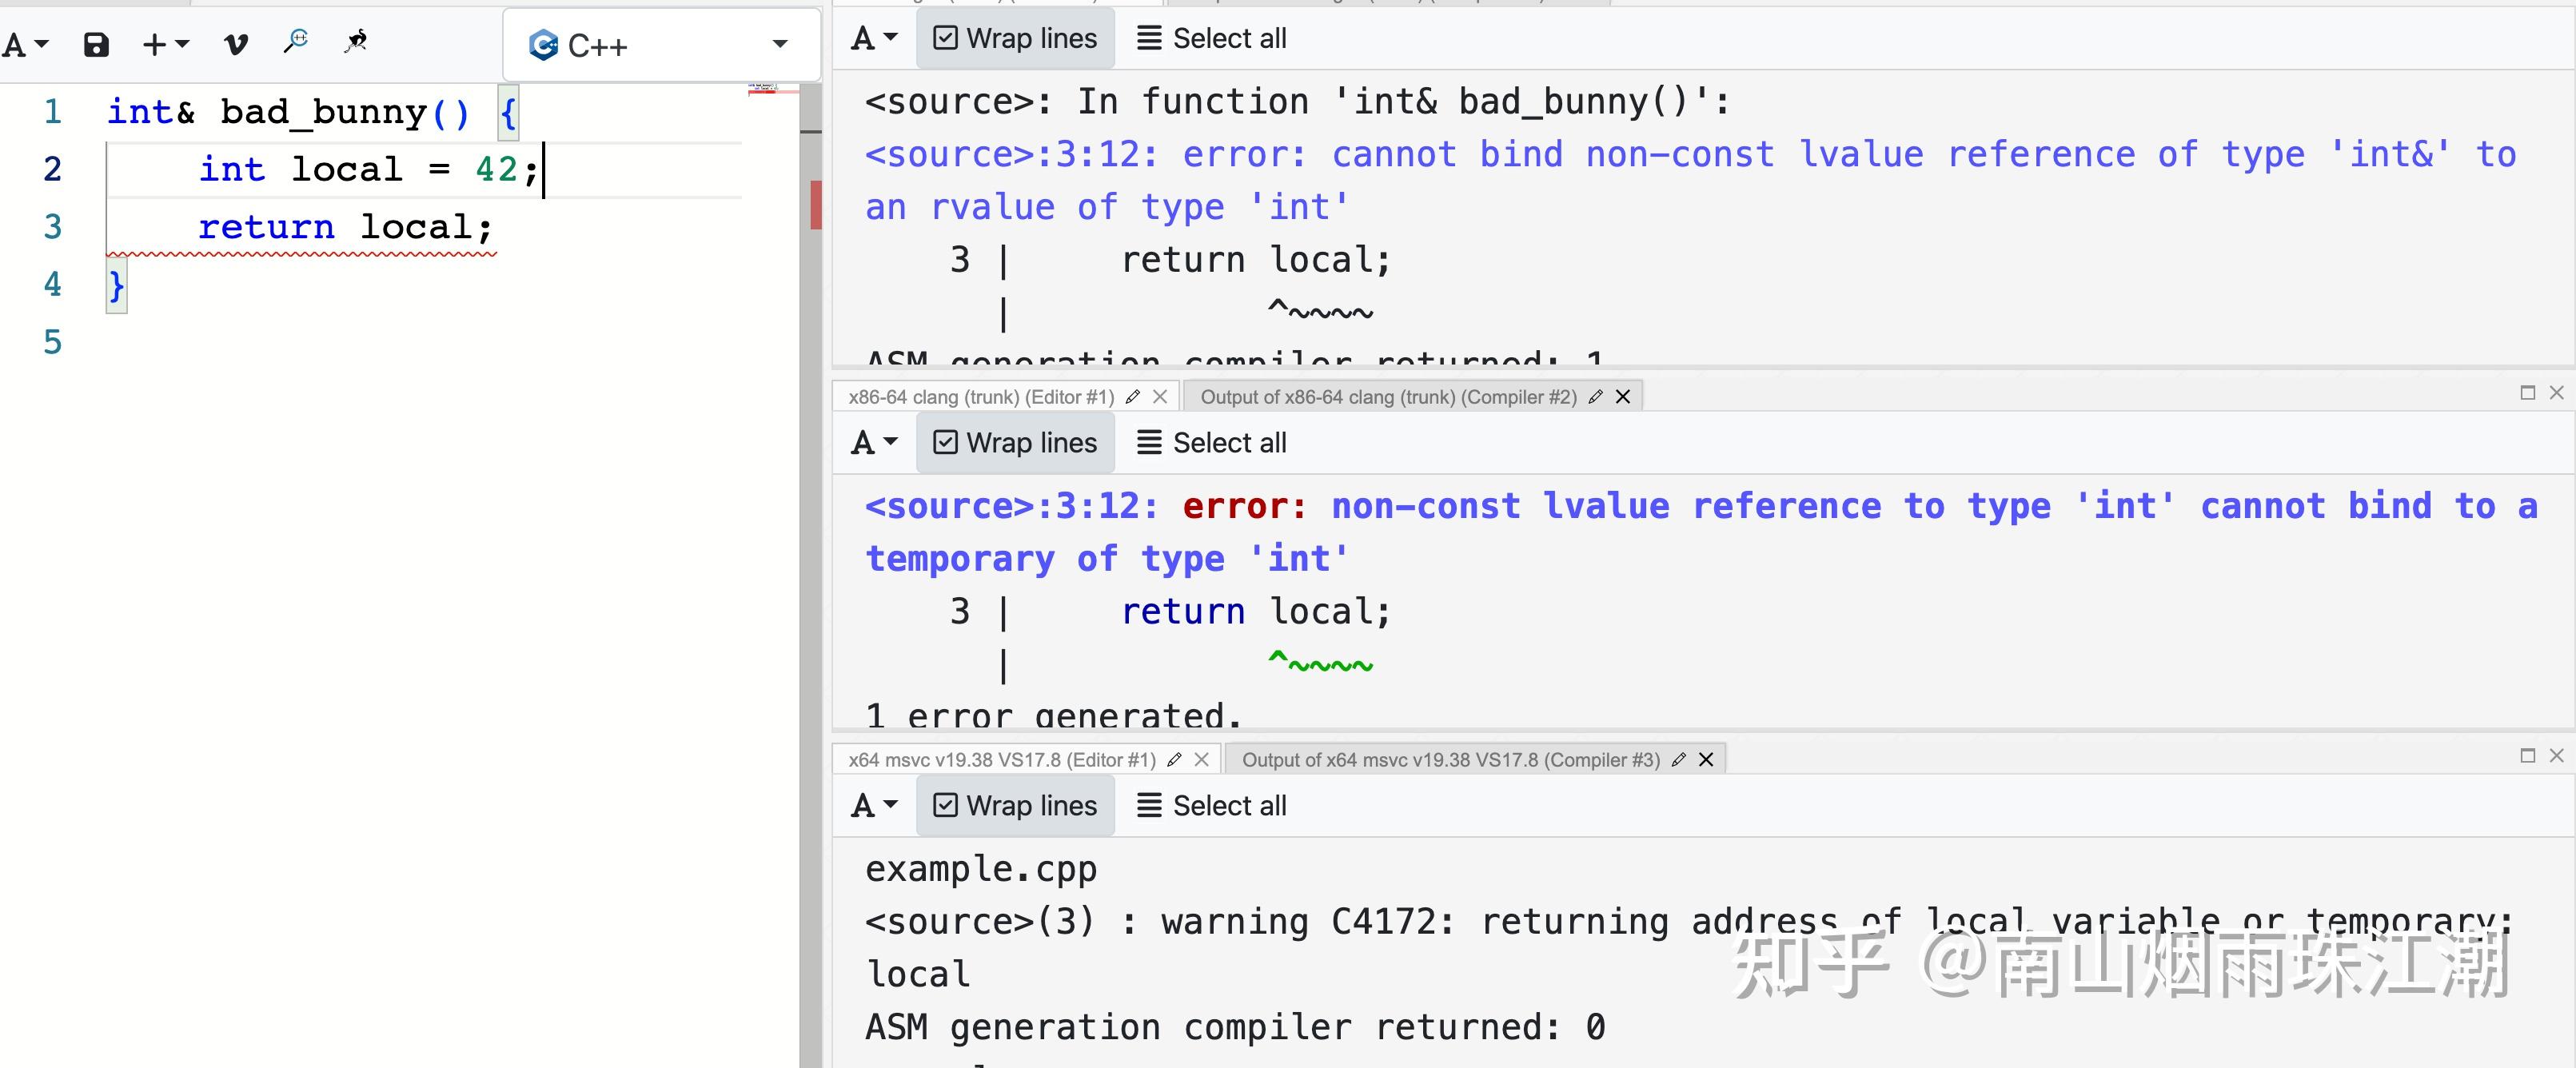2576x1068 pixels.
Task: Toggle Wrap lines in top output pane
Action: 1015,38
